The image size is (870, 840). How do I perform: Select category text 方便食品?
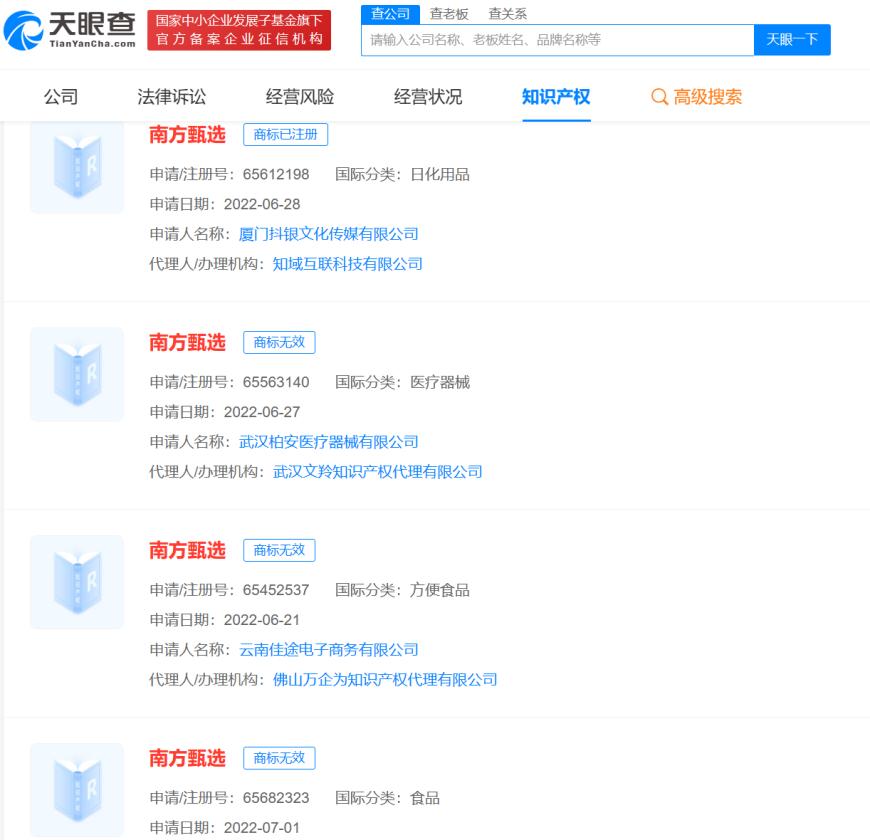click(440, 590)
